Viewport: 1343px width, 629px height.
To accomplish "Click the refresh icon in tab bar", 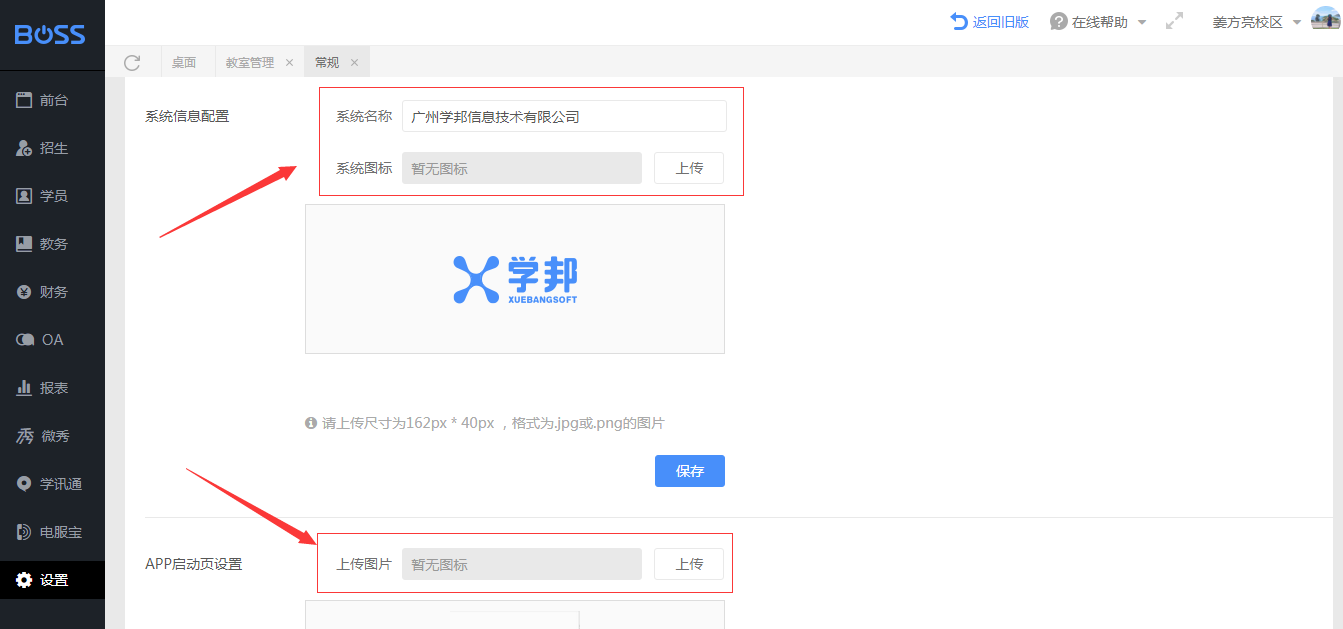I will click(x=132, y=62).
